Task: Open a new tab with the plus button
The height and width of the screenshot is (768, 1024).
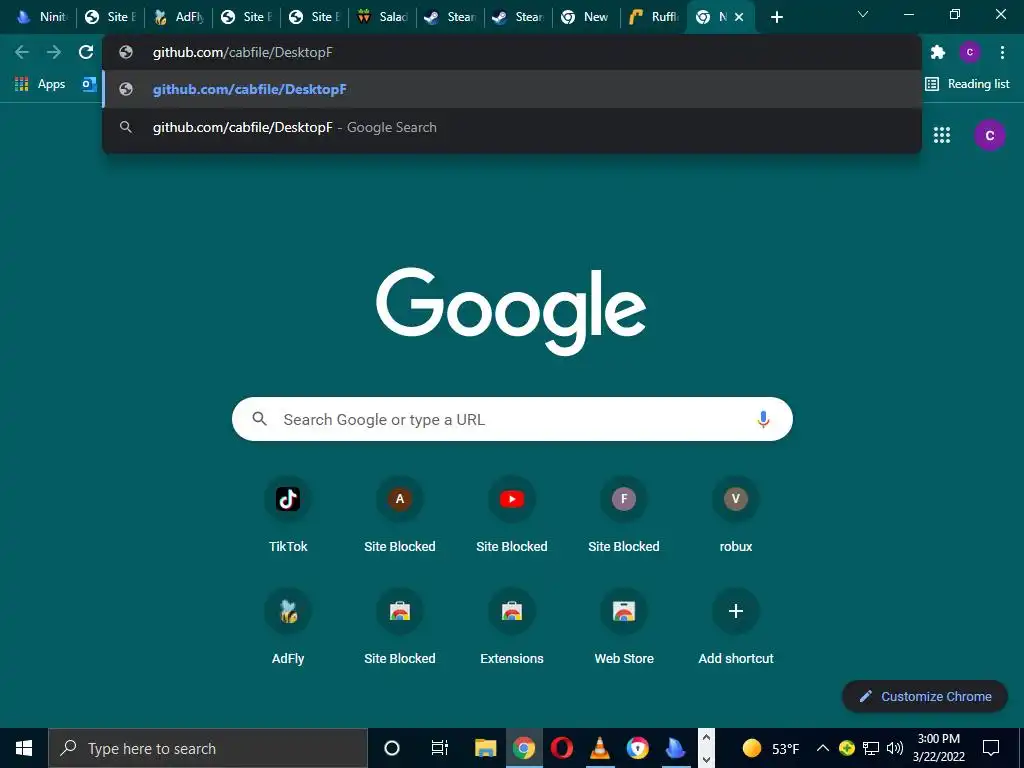Action: tap(776, 17)
